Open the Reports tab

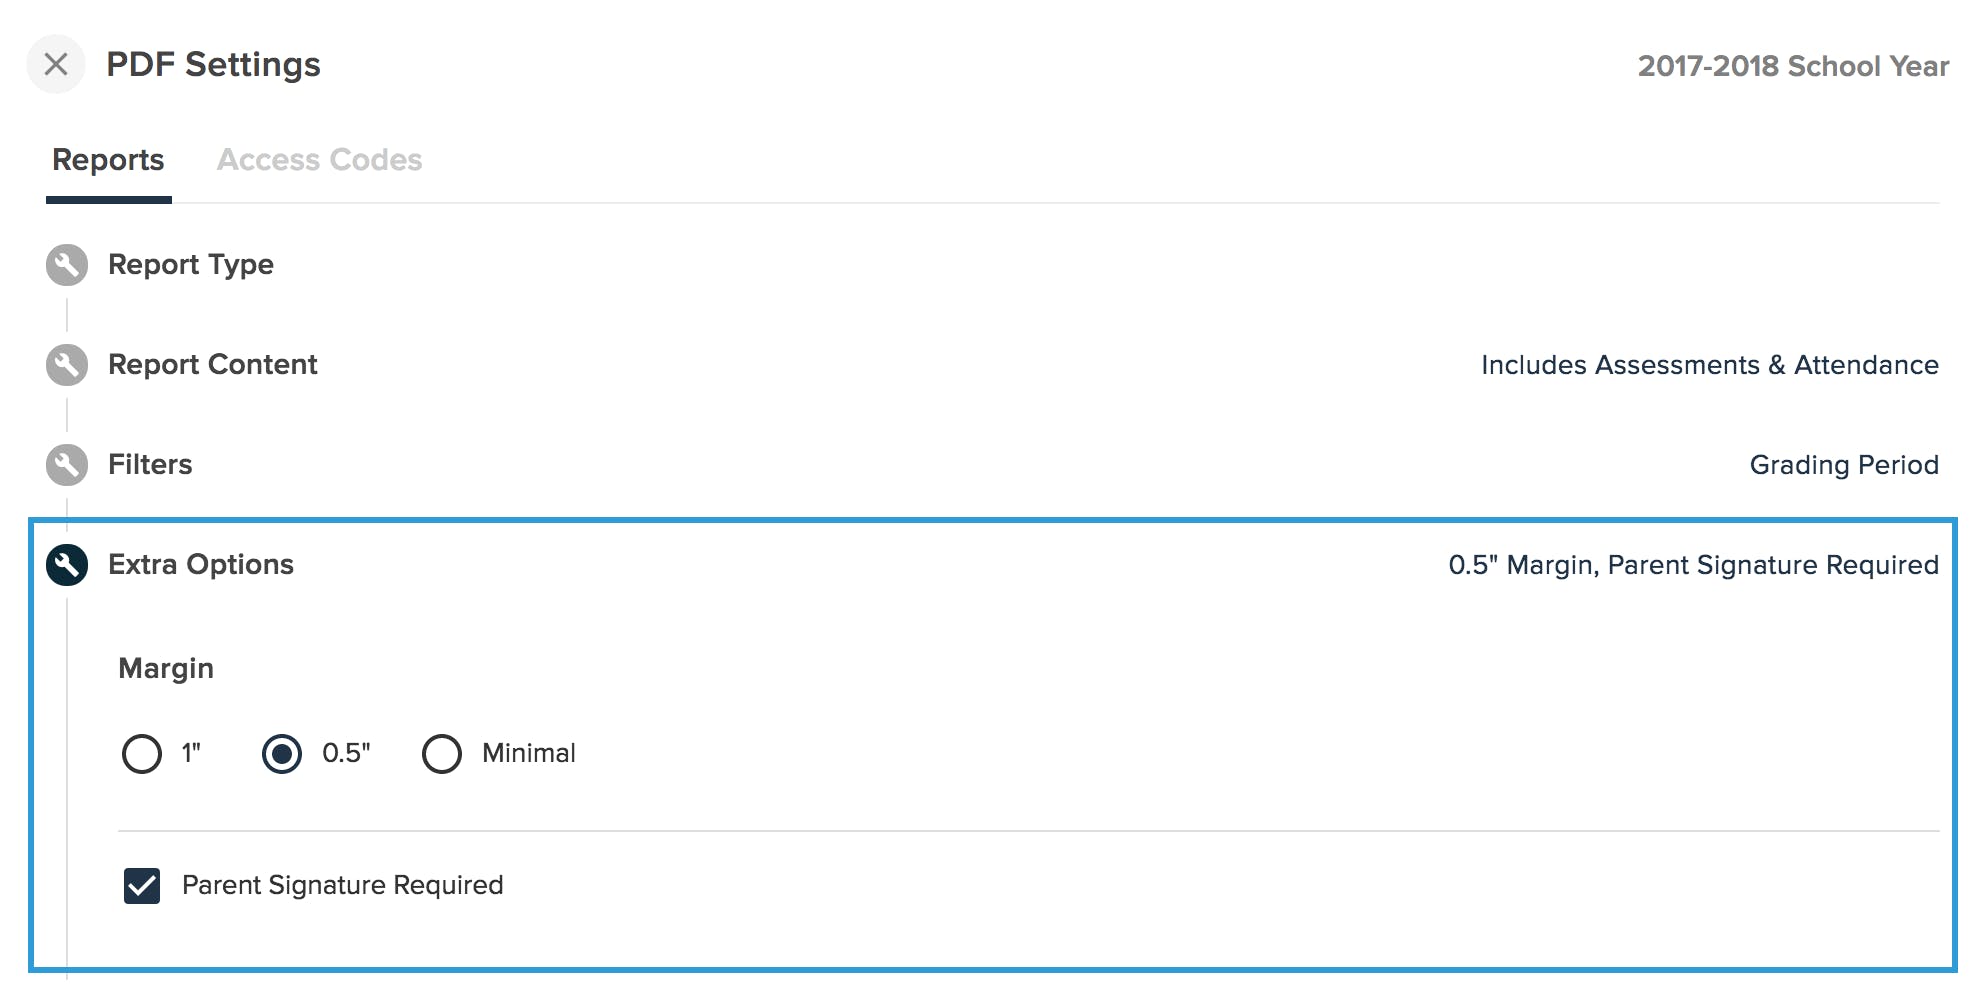(108, 160)
